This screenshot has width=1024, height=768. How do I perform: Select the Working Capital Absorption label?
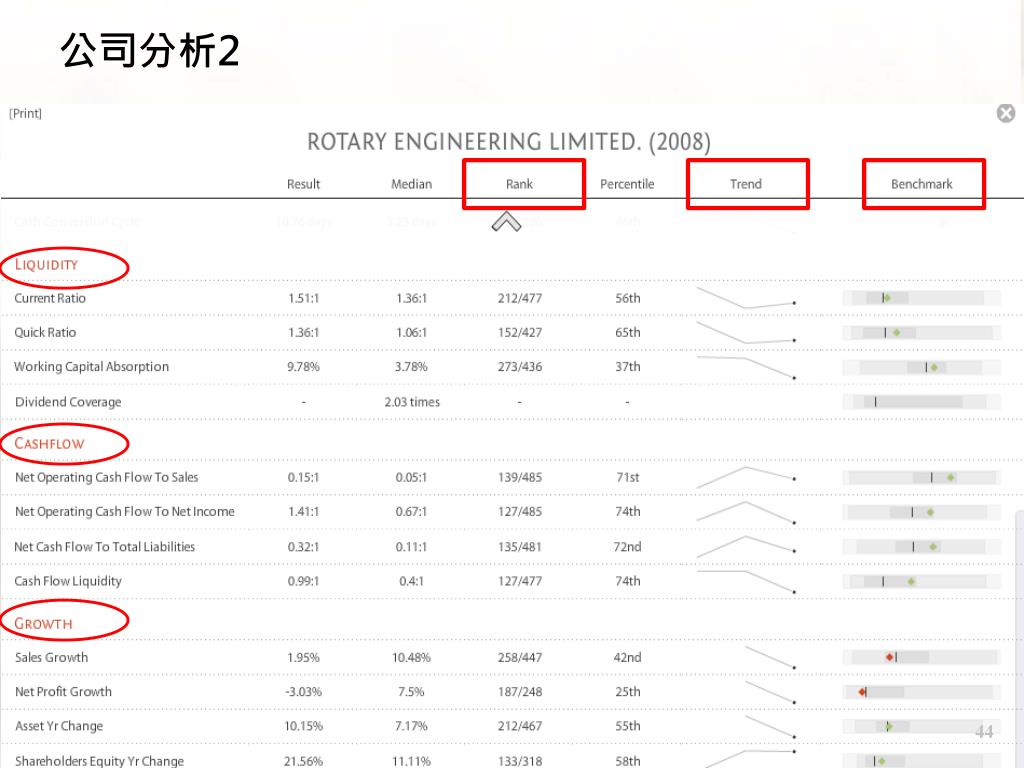91,367
